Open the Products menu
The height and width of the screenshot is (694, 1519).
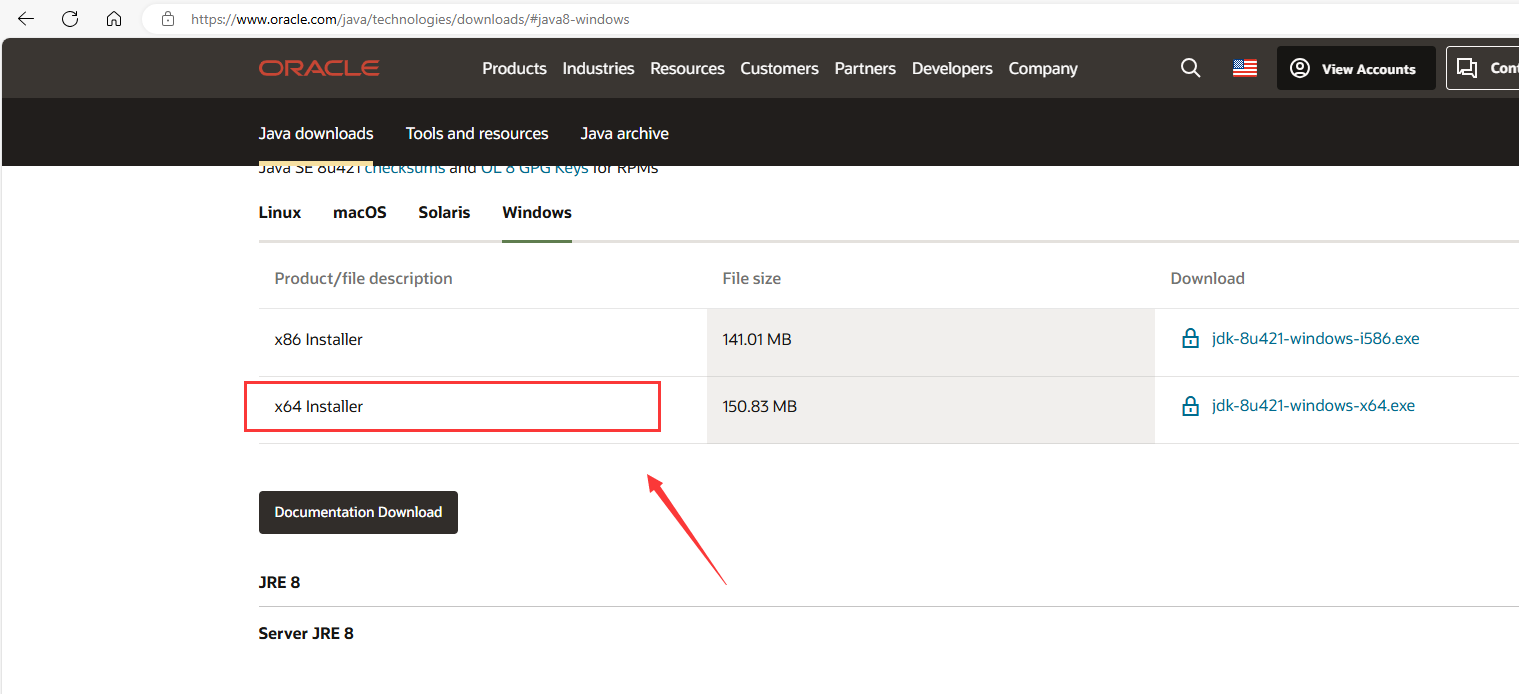click(x=514, y=68)
